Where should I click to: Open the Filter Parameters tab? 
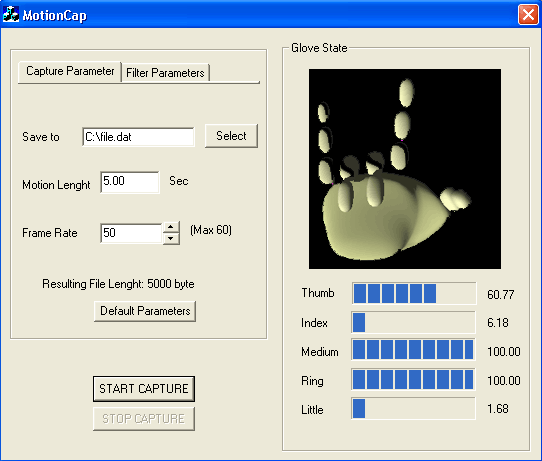[x=165, y=73]
